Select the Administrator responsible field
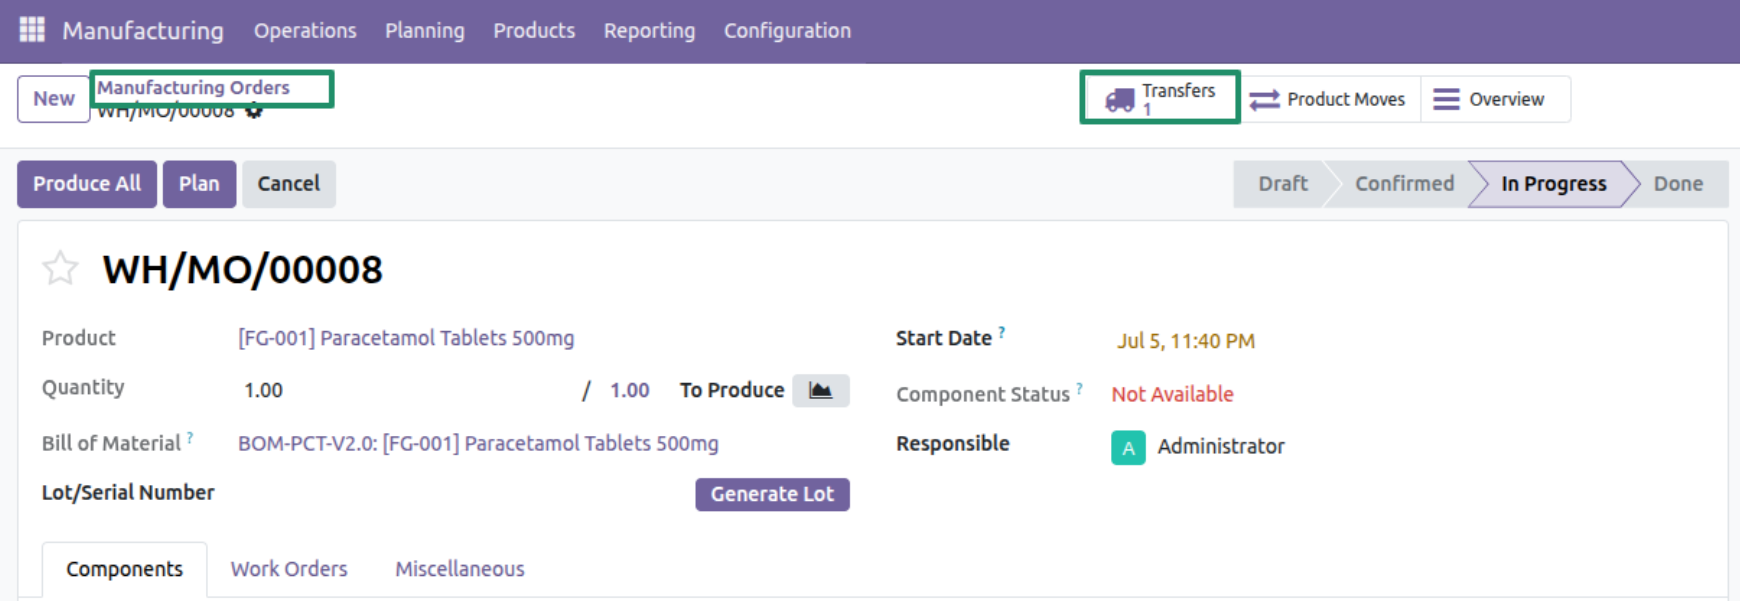 [x=1221, y=447]
